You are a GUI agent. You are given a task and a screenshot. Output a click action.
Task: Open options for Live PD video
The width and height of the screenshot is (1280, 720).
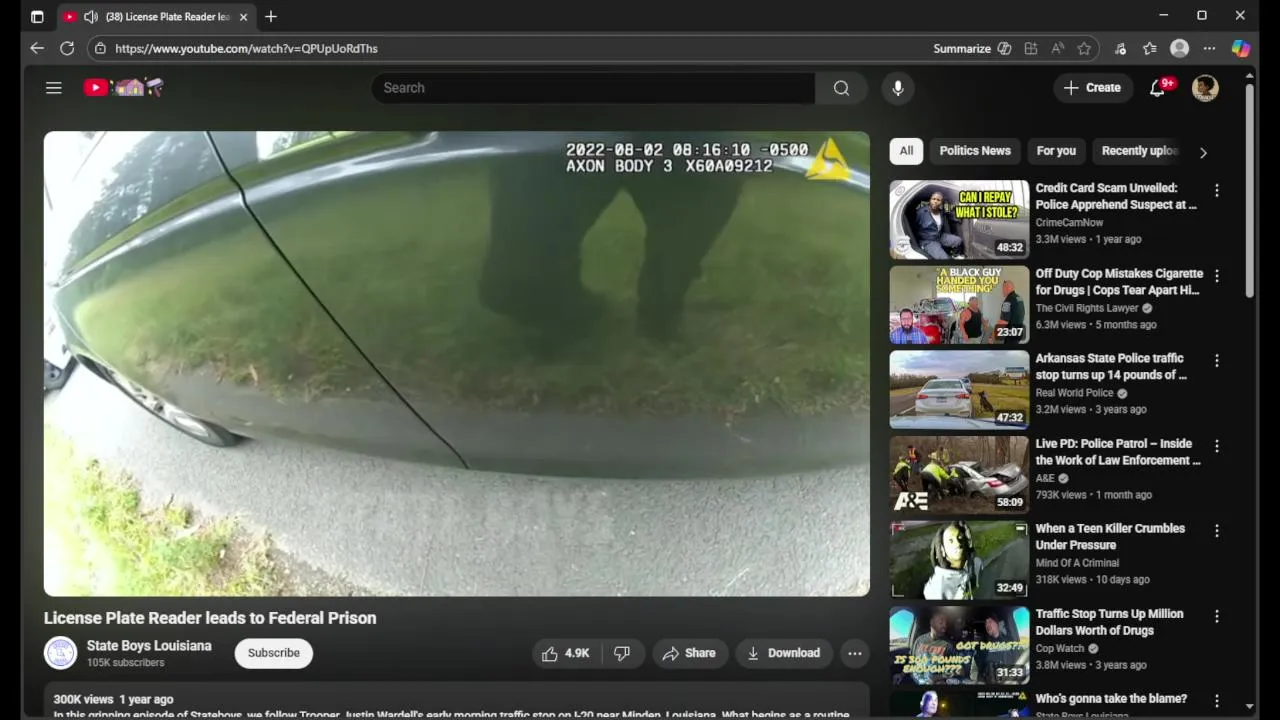point(1216,446)
